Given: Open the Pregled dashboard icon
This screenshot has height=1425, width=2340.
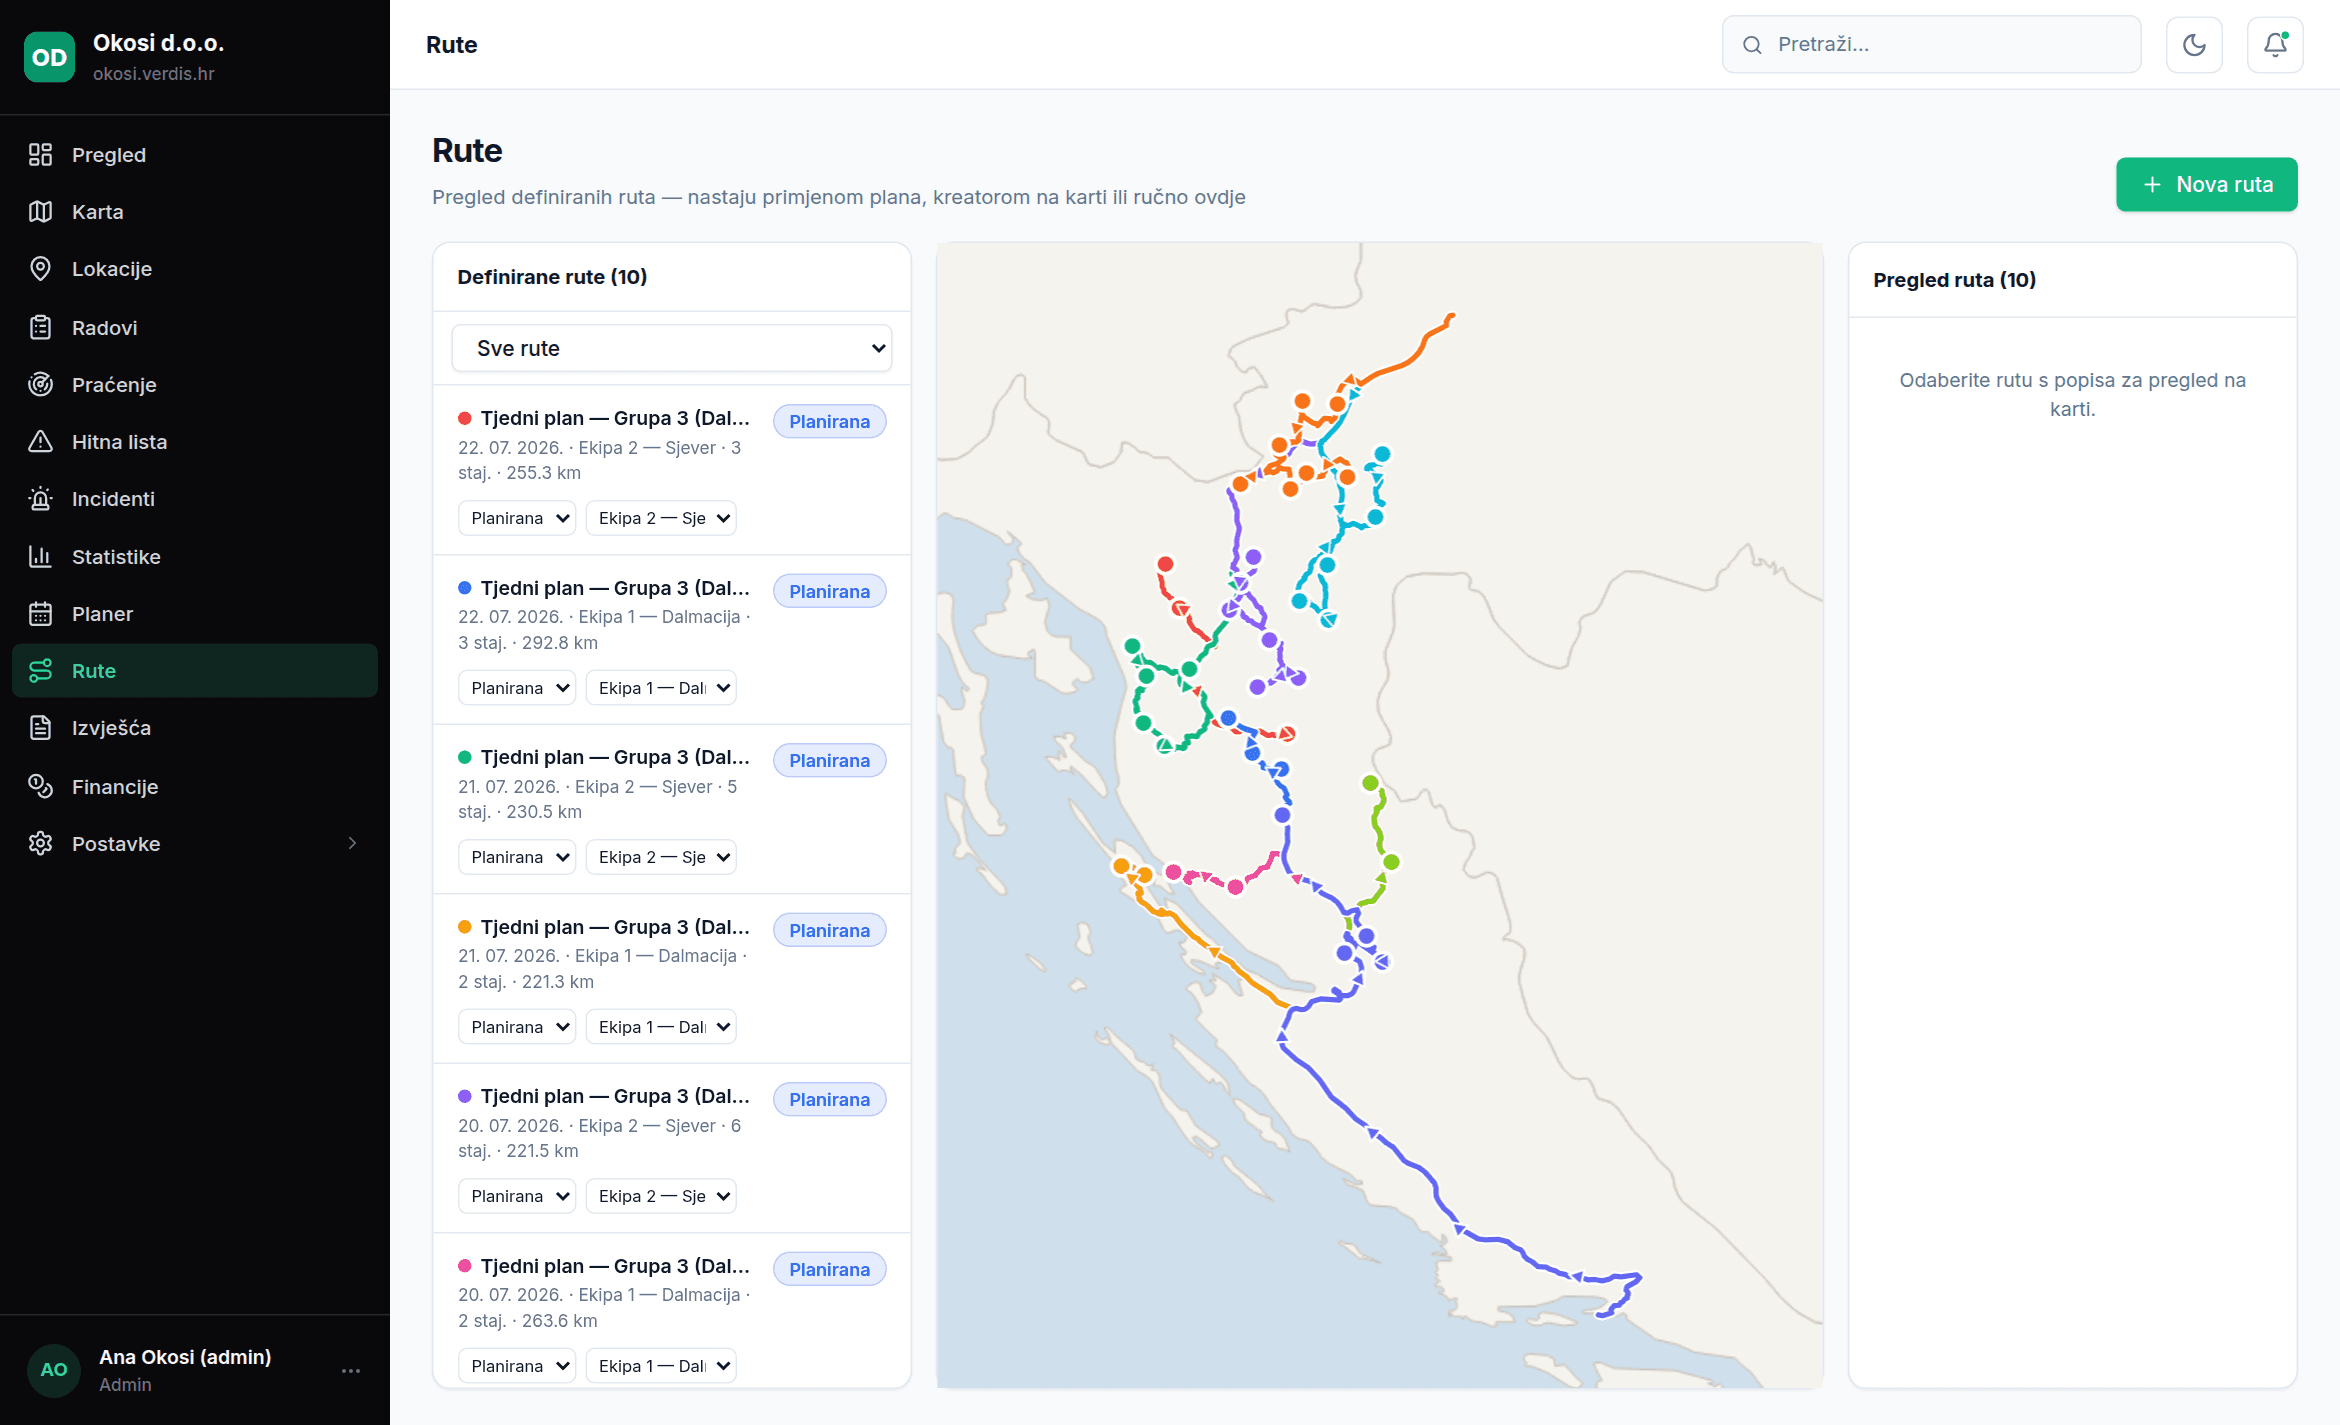Looking at the screenshot, I should click(x=40, y=155).
